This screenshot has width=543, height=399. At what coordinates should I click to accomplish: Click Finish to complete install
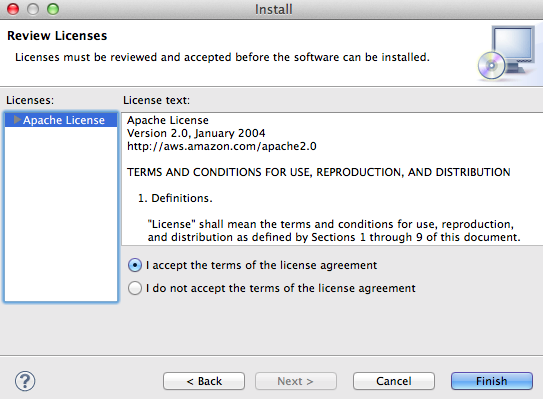coord(492,381)
